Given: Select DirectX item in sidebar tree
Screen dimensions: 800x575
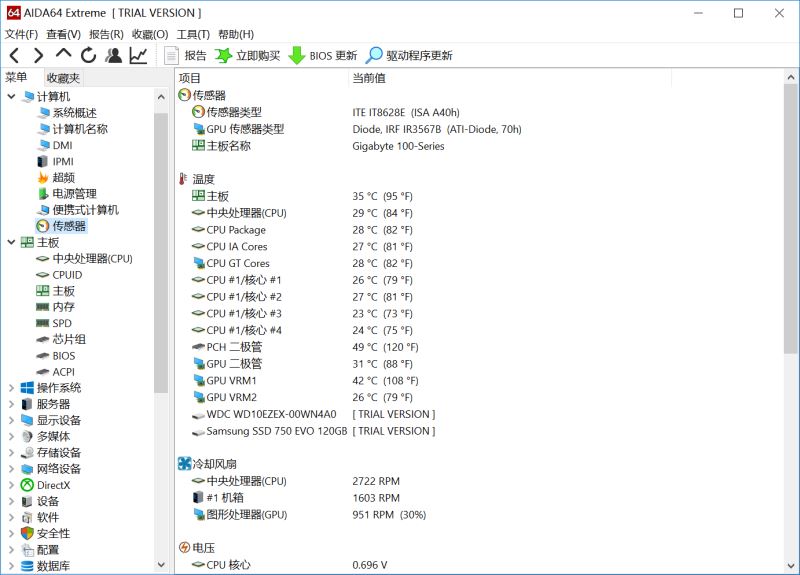Looking at the screenshot, I should [53, 485].
